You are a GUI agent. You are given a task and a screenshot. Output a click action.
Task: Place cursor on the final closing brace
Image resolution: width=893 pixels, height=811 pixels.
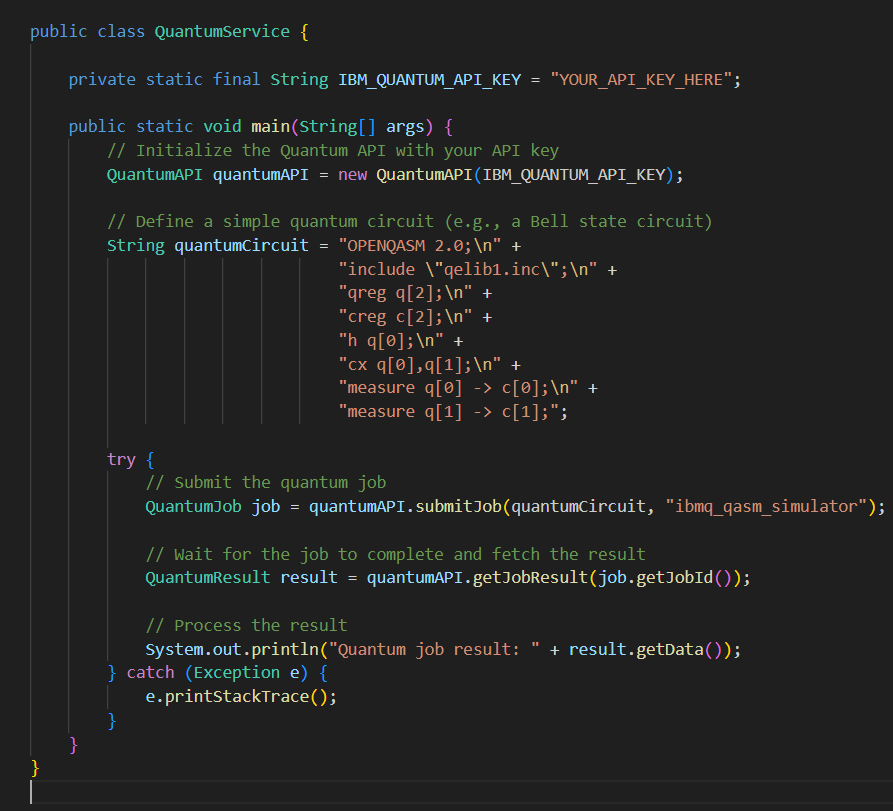[x=33, y=768]
